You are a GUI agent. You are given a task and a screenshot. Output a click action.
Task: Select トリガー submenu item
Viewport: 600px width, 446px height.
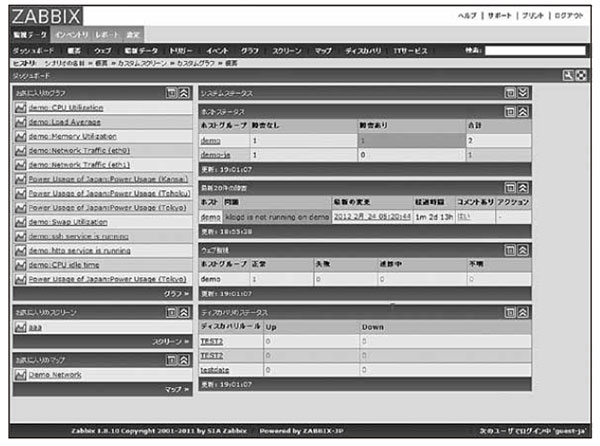click(181, 50)
